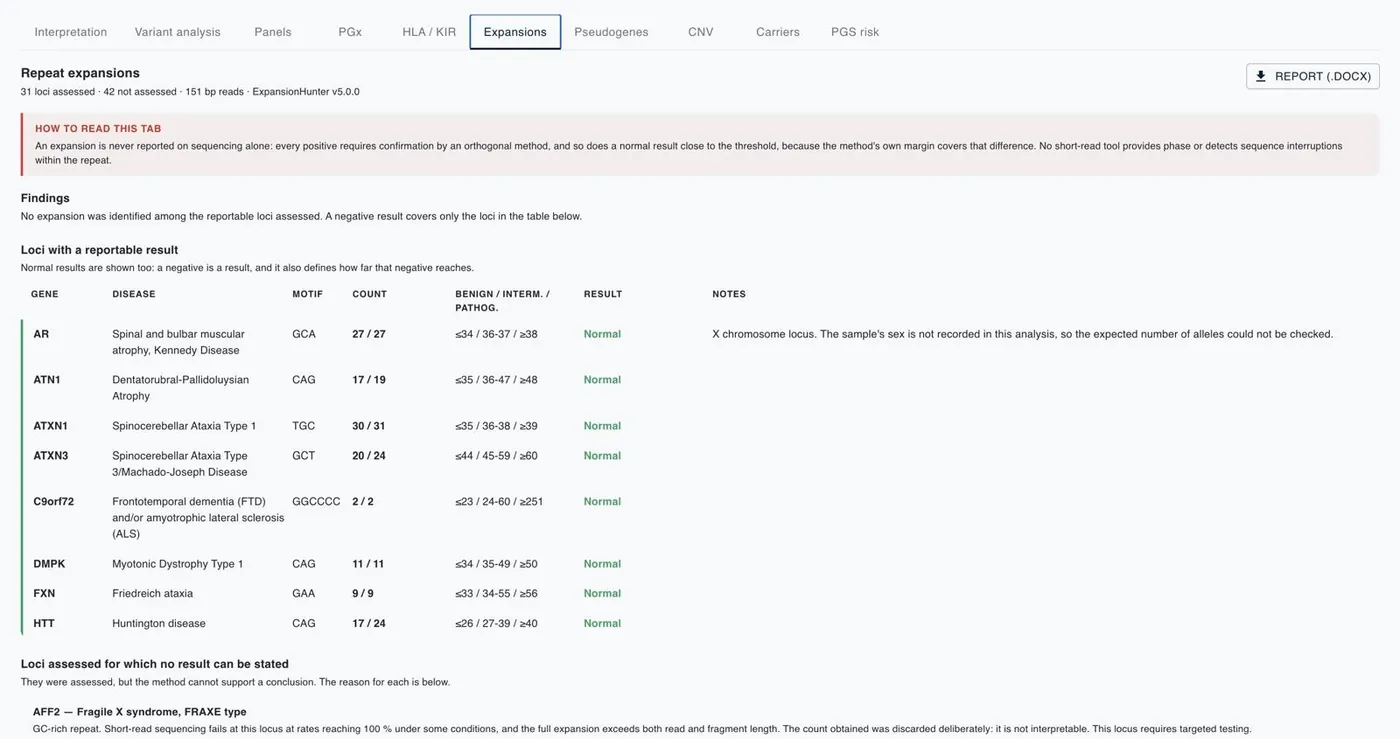Click the GGCCCC motif cell
1400x739 pixels.
[316, 502]
